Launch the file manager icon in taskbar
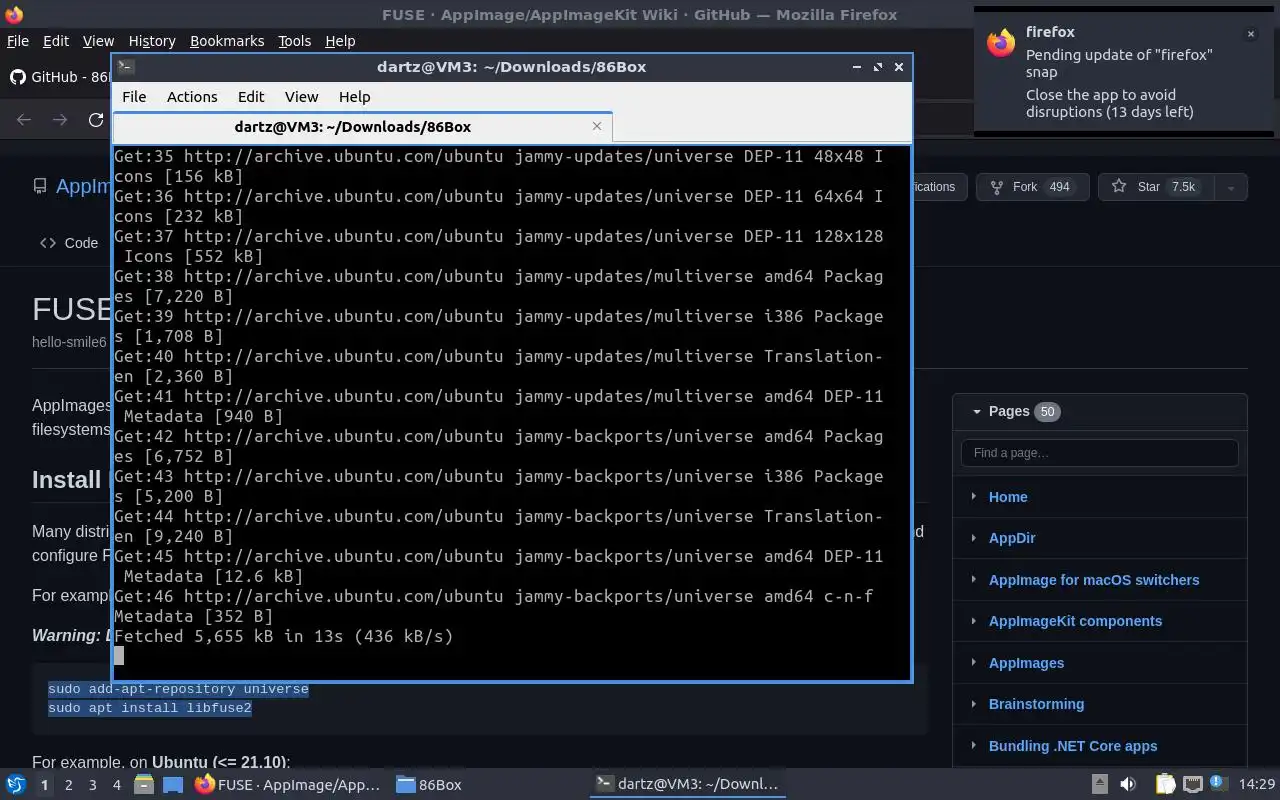 point(143,785)
